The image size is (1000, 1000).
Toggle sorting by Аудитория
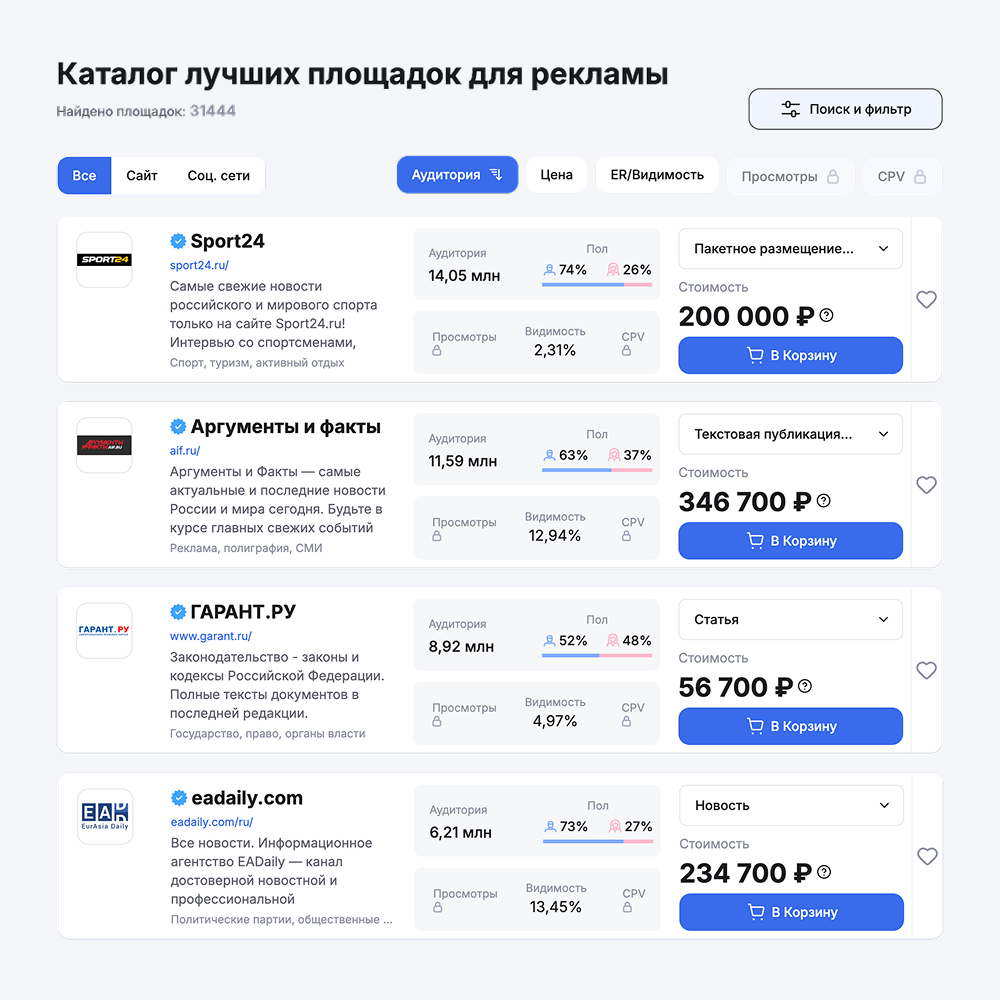point(457,175)
